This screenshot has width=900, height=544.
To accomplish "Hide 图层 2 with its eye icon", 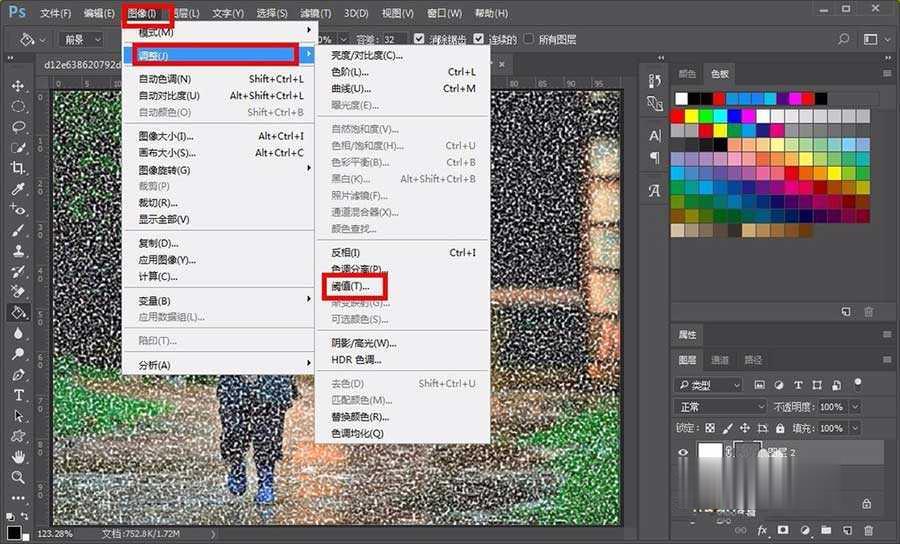I will pyautogui.click(x=683, y=453).
